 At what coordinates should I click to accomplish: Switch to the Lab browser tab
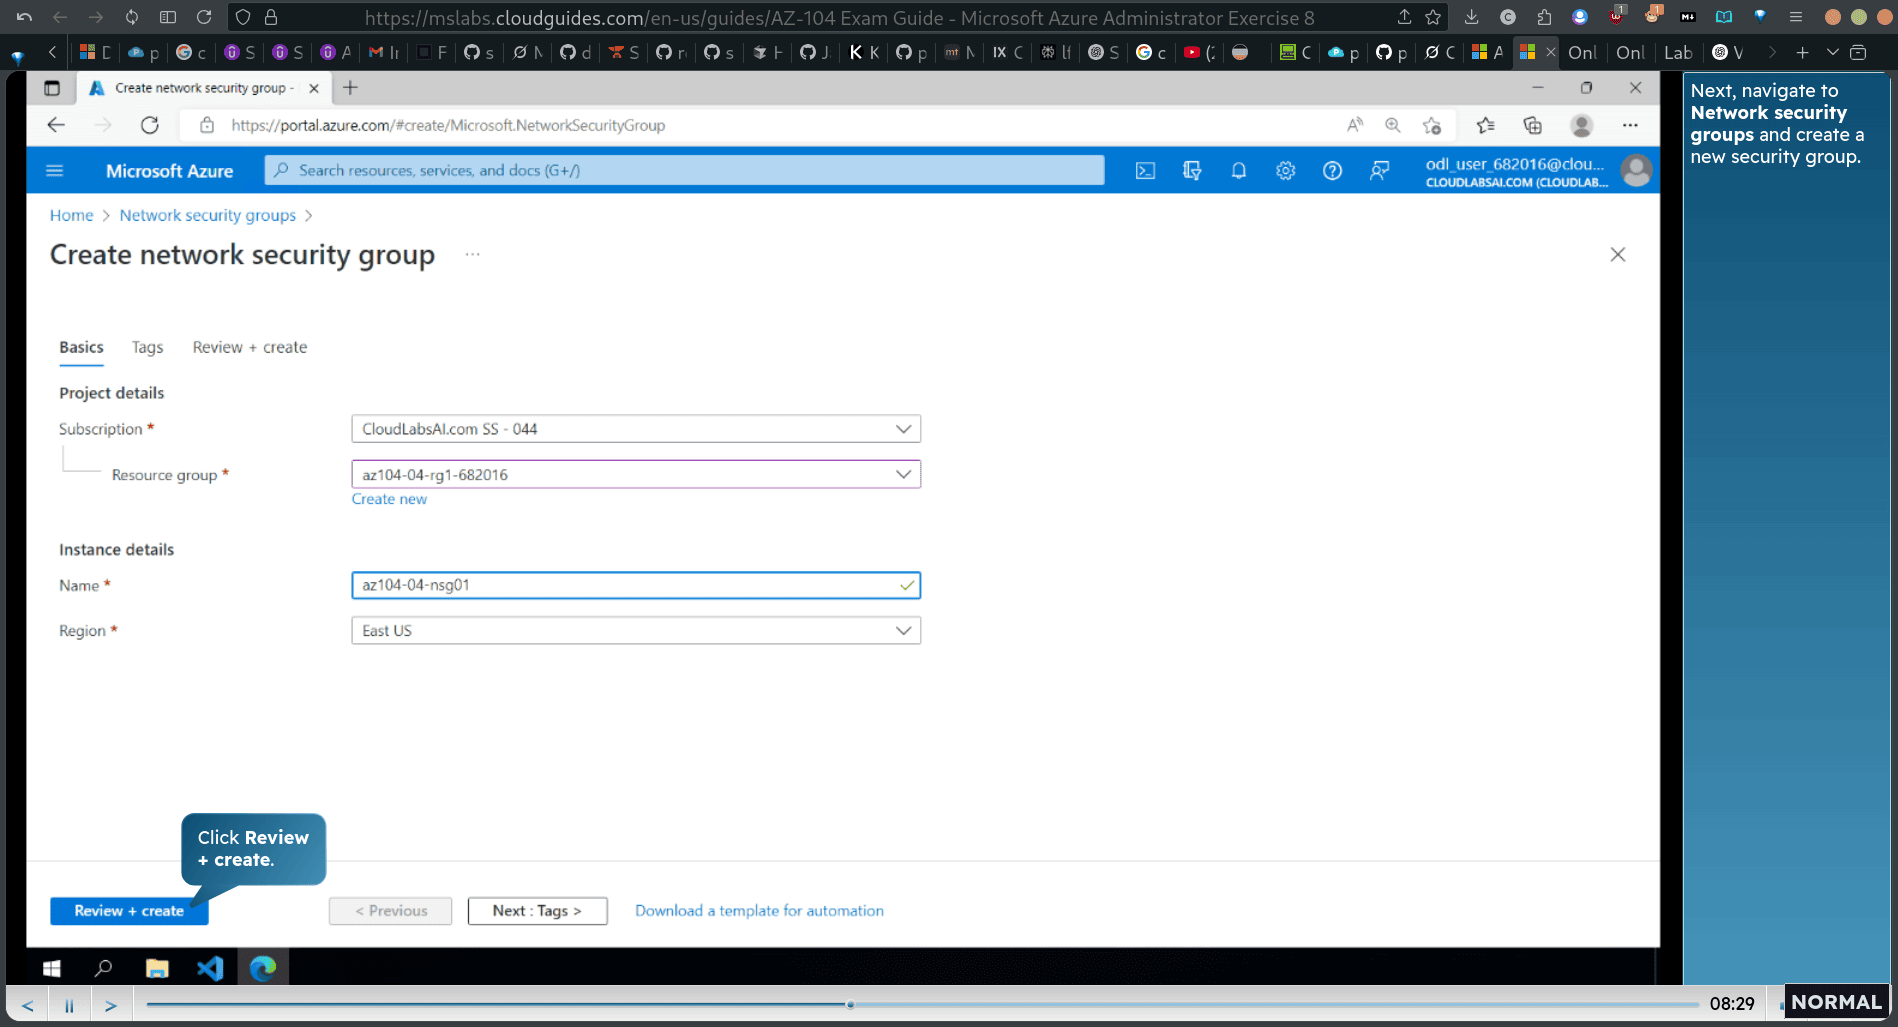point(1678,52)
